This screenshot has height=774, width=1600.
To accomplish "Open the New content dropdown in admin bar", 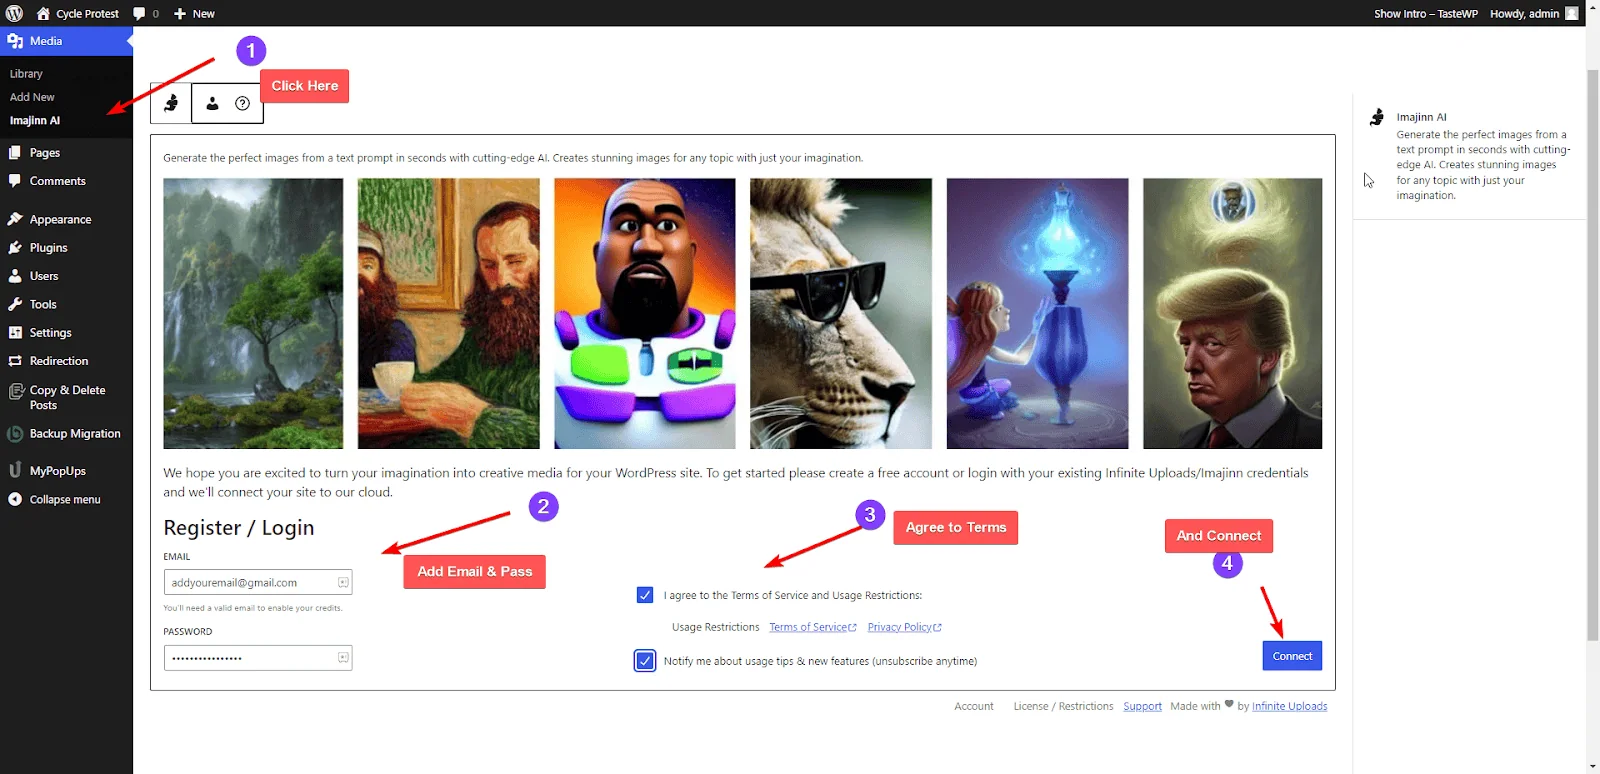I will (195, 13).
